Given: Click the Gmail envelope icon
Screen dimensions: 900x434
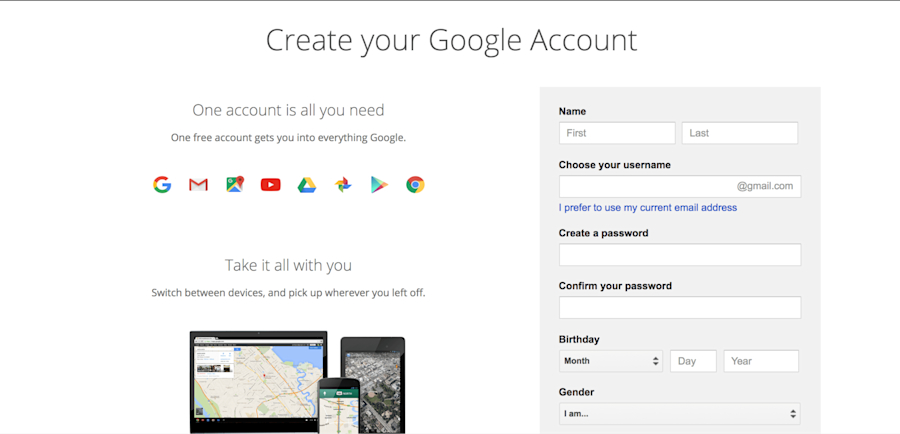Looking at the screenshot, I should (198, 185).
